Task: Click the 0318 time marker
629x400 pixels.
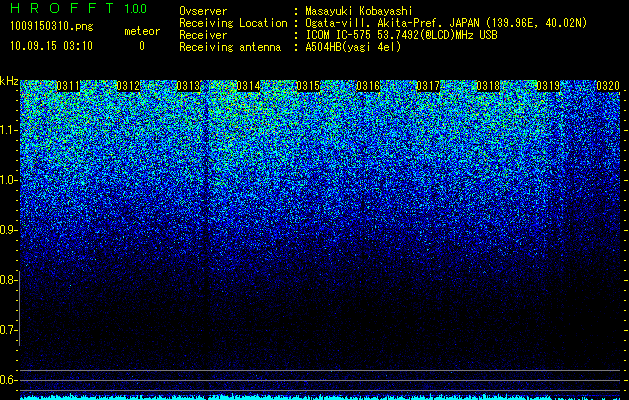Action: (x=488, y=86)
